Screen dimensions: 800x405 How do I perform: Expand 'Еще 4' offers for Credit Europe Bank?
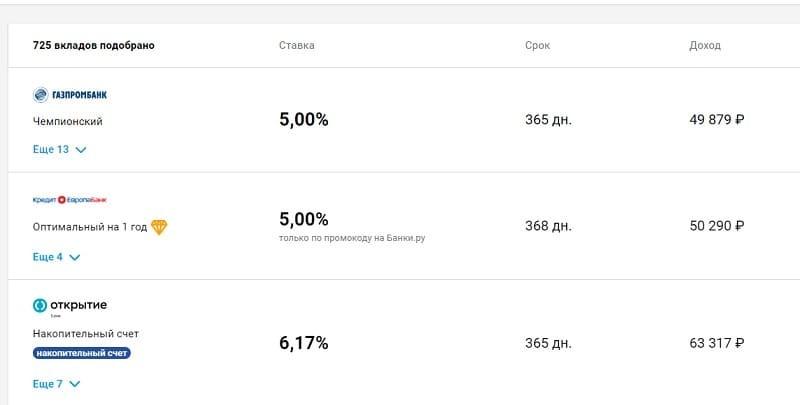pos(57,257)
